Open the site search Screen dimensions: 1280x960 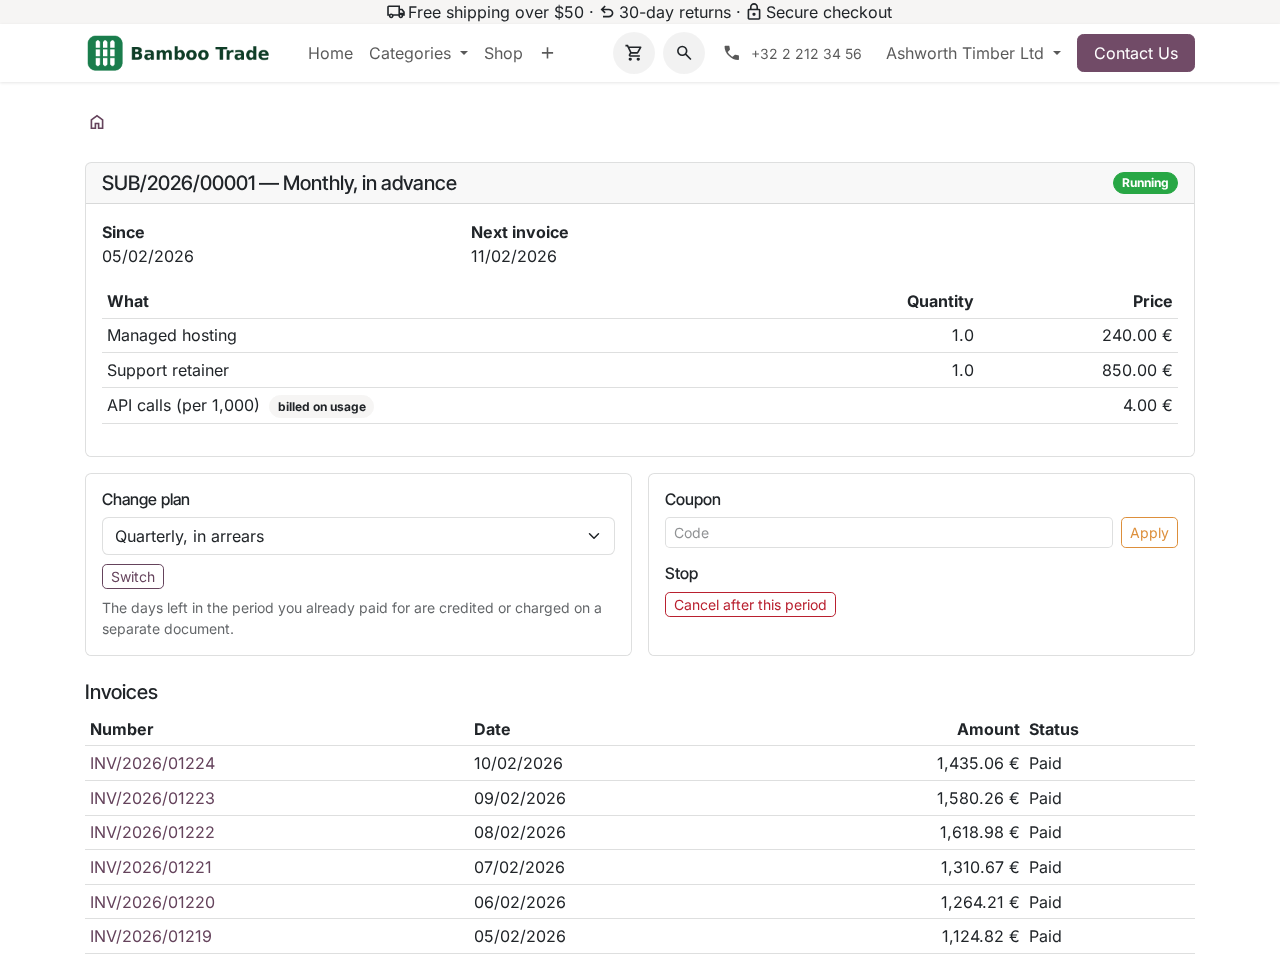click(684, 53)
